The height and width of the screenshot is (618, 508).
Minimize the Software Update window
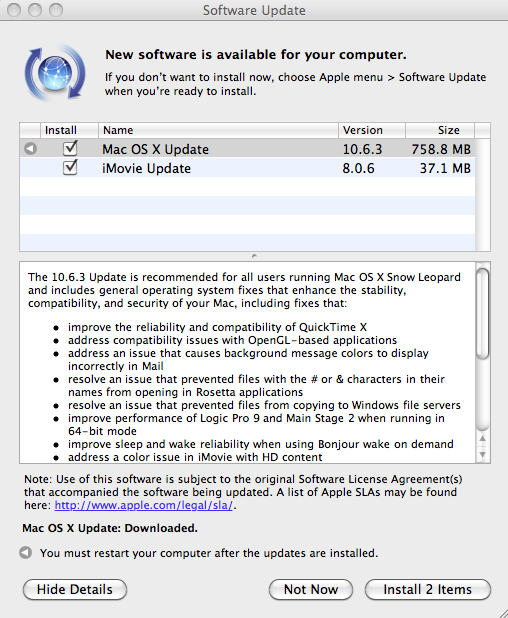[35, 10]
